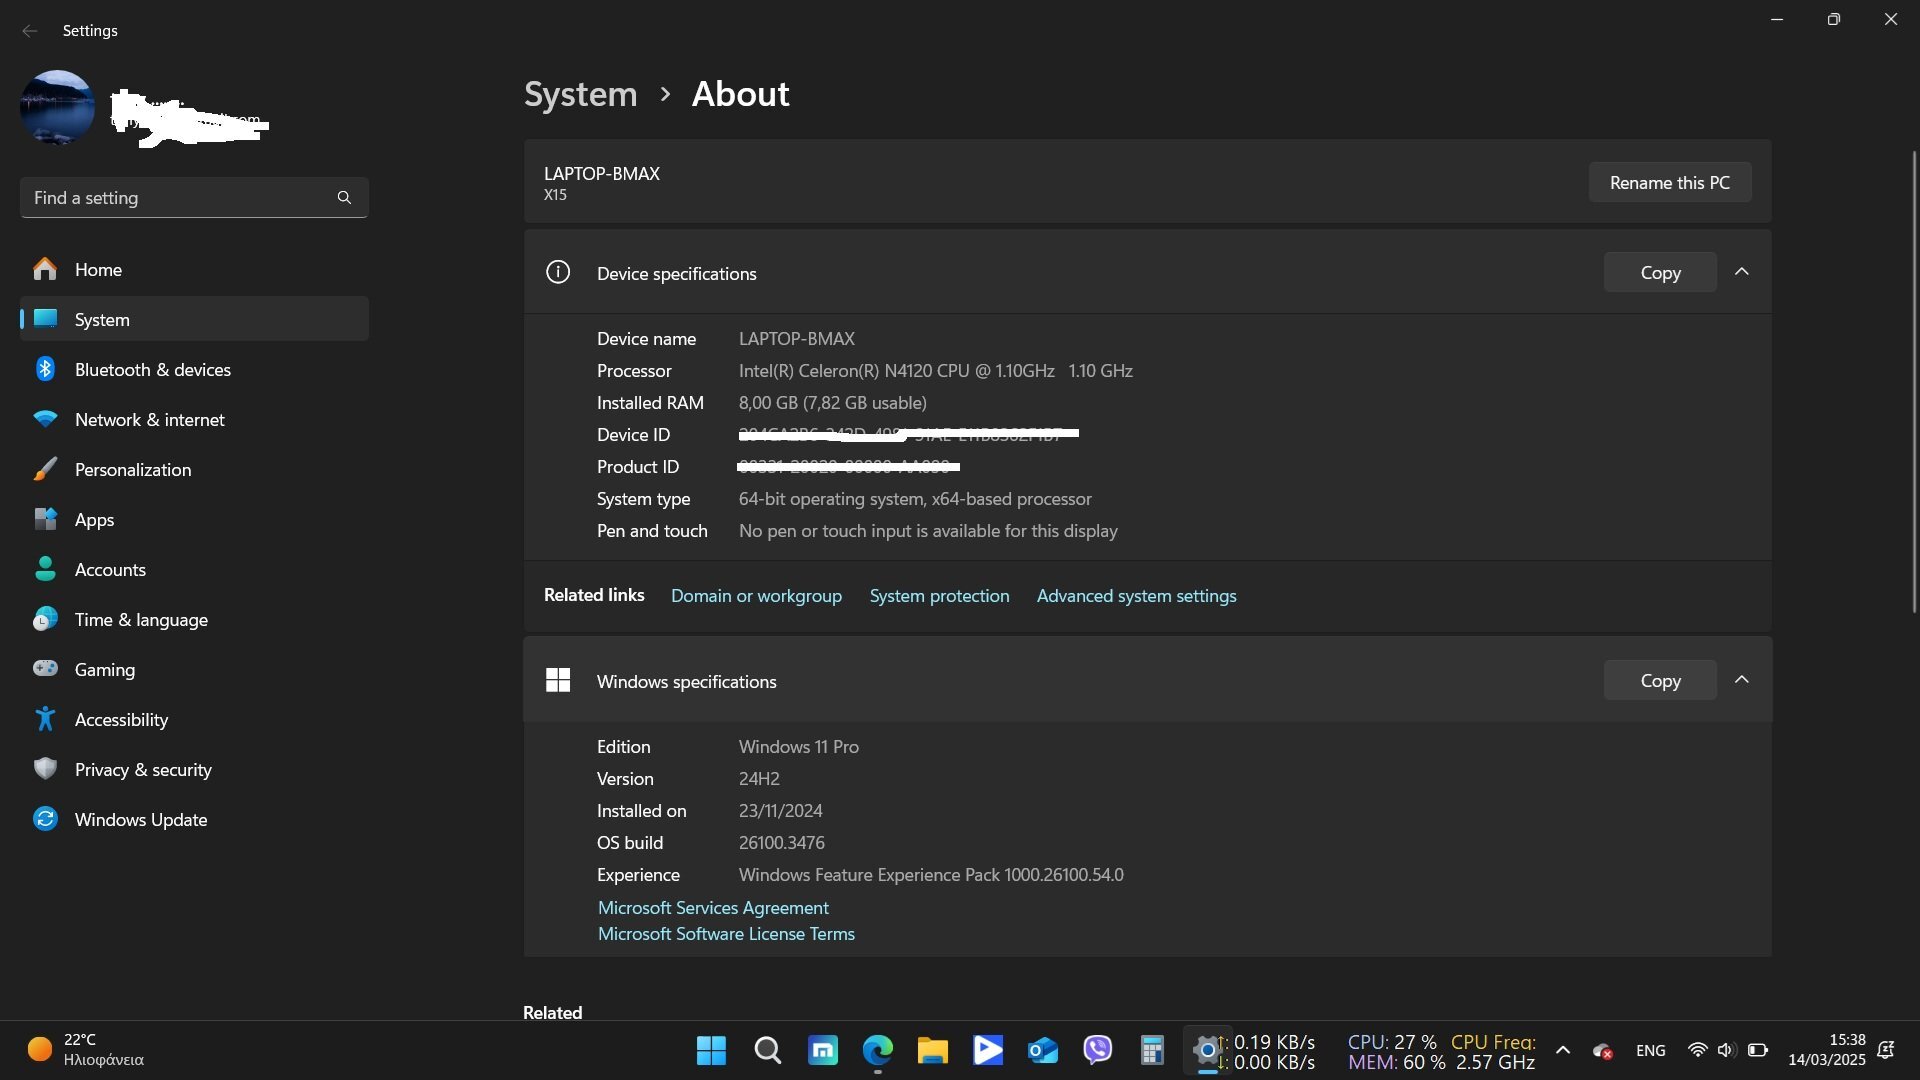The image size is (1920, 1080).
Task: Show hidden system tray icons
Action: click(x=1563, y=1050)
